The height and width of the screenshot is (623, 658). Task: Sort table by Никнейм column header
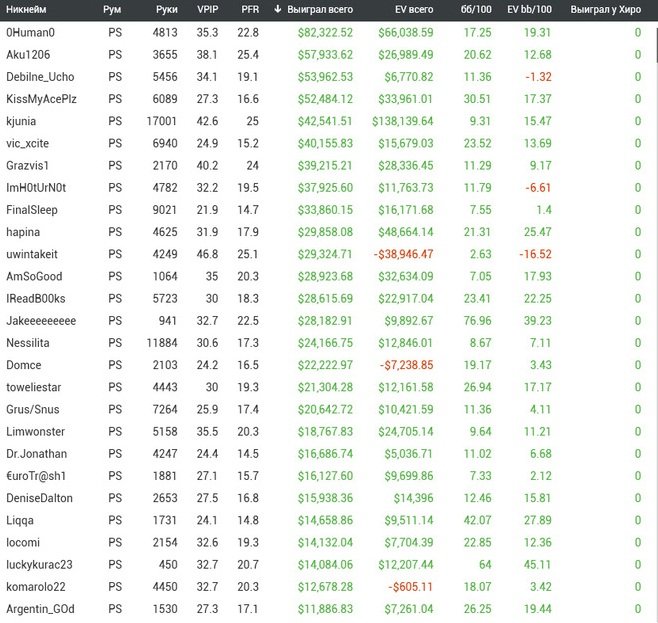[x=29, y=9]
